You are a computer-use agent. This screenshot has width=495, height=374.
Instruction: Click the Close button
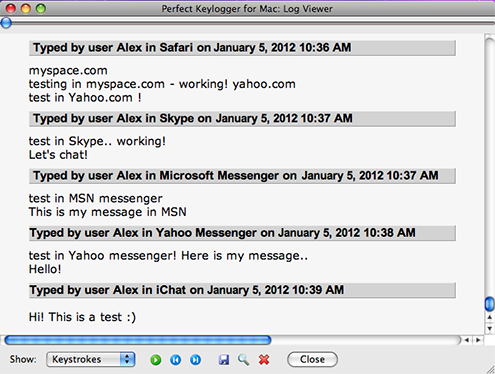click(x=312, y=359)
